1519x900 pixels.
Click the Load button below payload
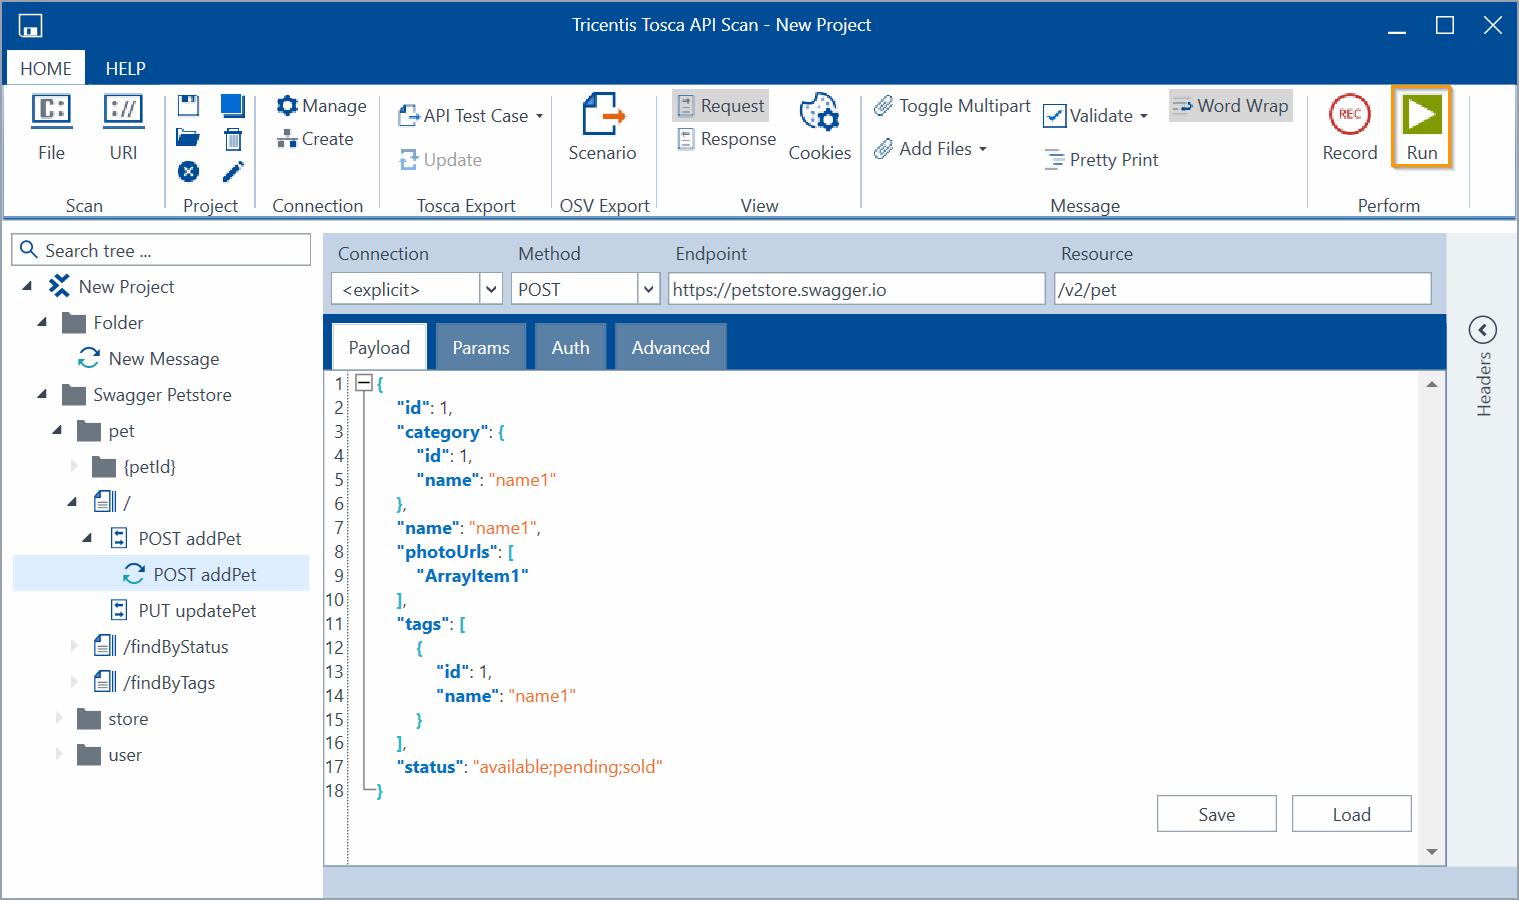tap(1351, 814)
